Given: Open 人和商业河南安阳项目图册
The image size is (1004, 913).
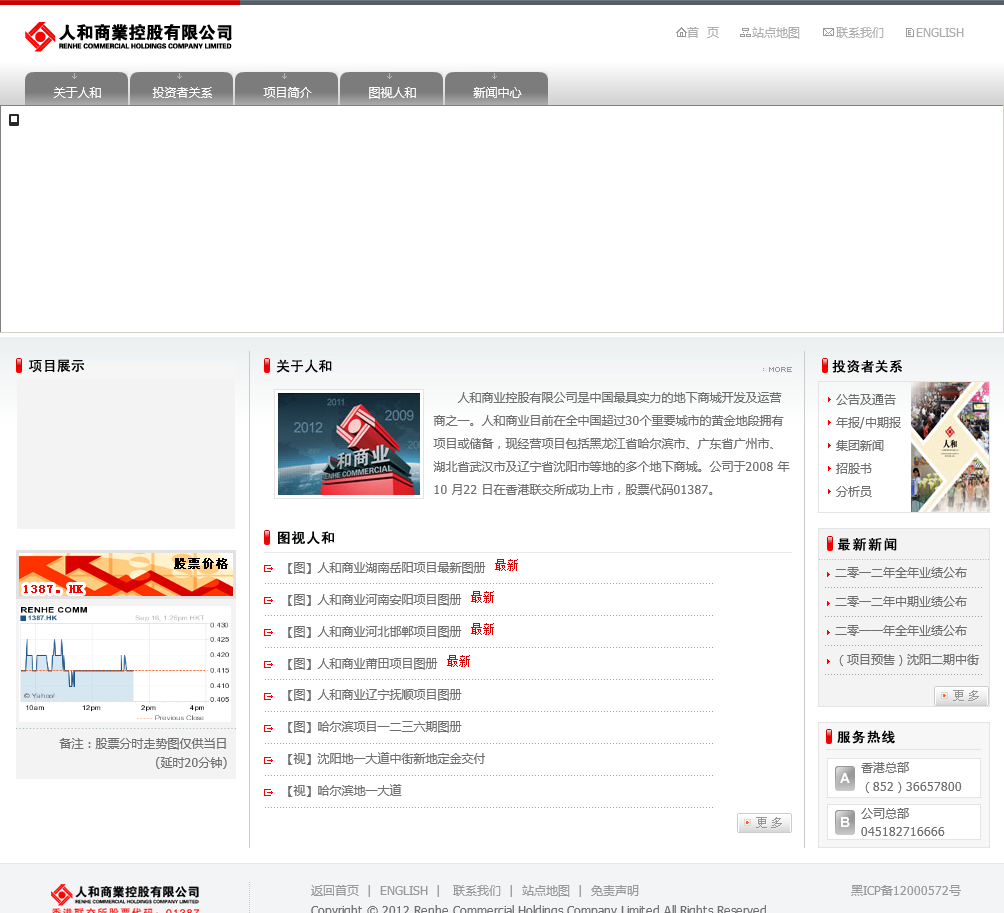Looking at the screenshot, I should click(x=373, y=600).
